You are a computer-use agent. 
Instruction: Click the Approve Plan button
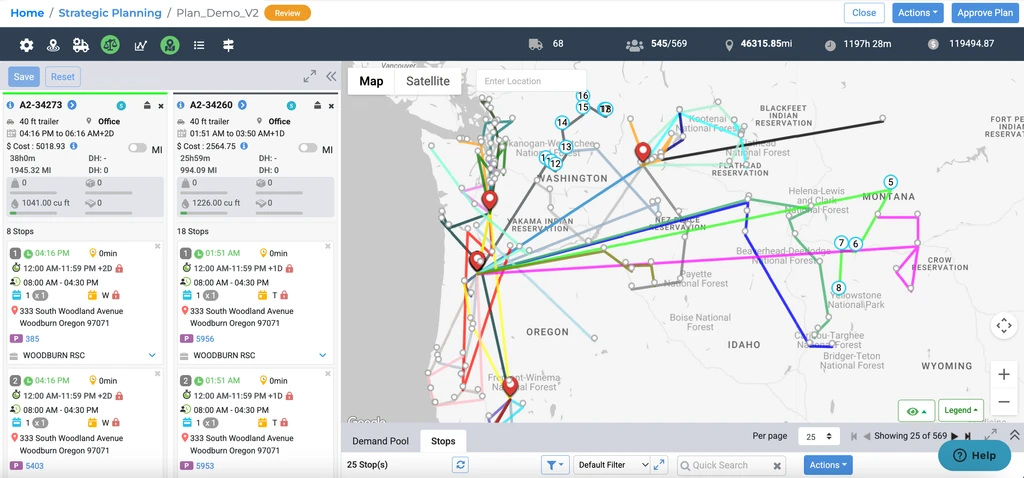[x=984, y=13]
